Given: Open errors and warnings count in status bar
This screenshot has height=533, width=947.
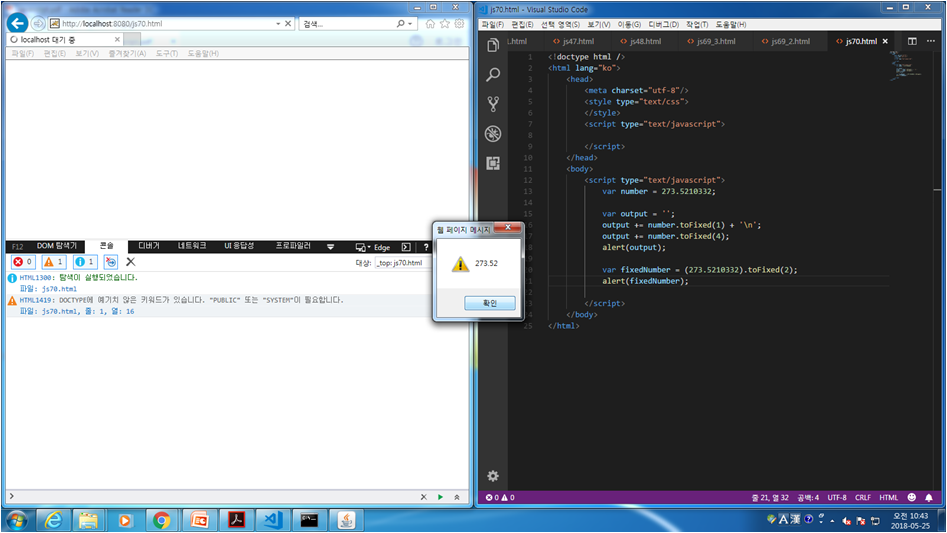Looking at the screenshot, I should tap(500, 497).
